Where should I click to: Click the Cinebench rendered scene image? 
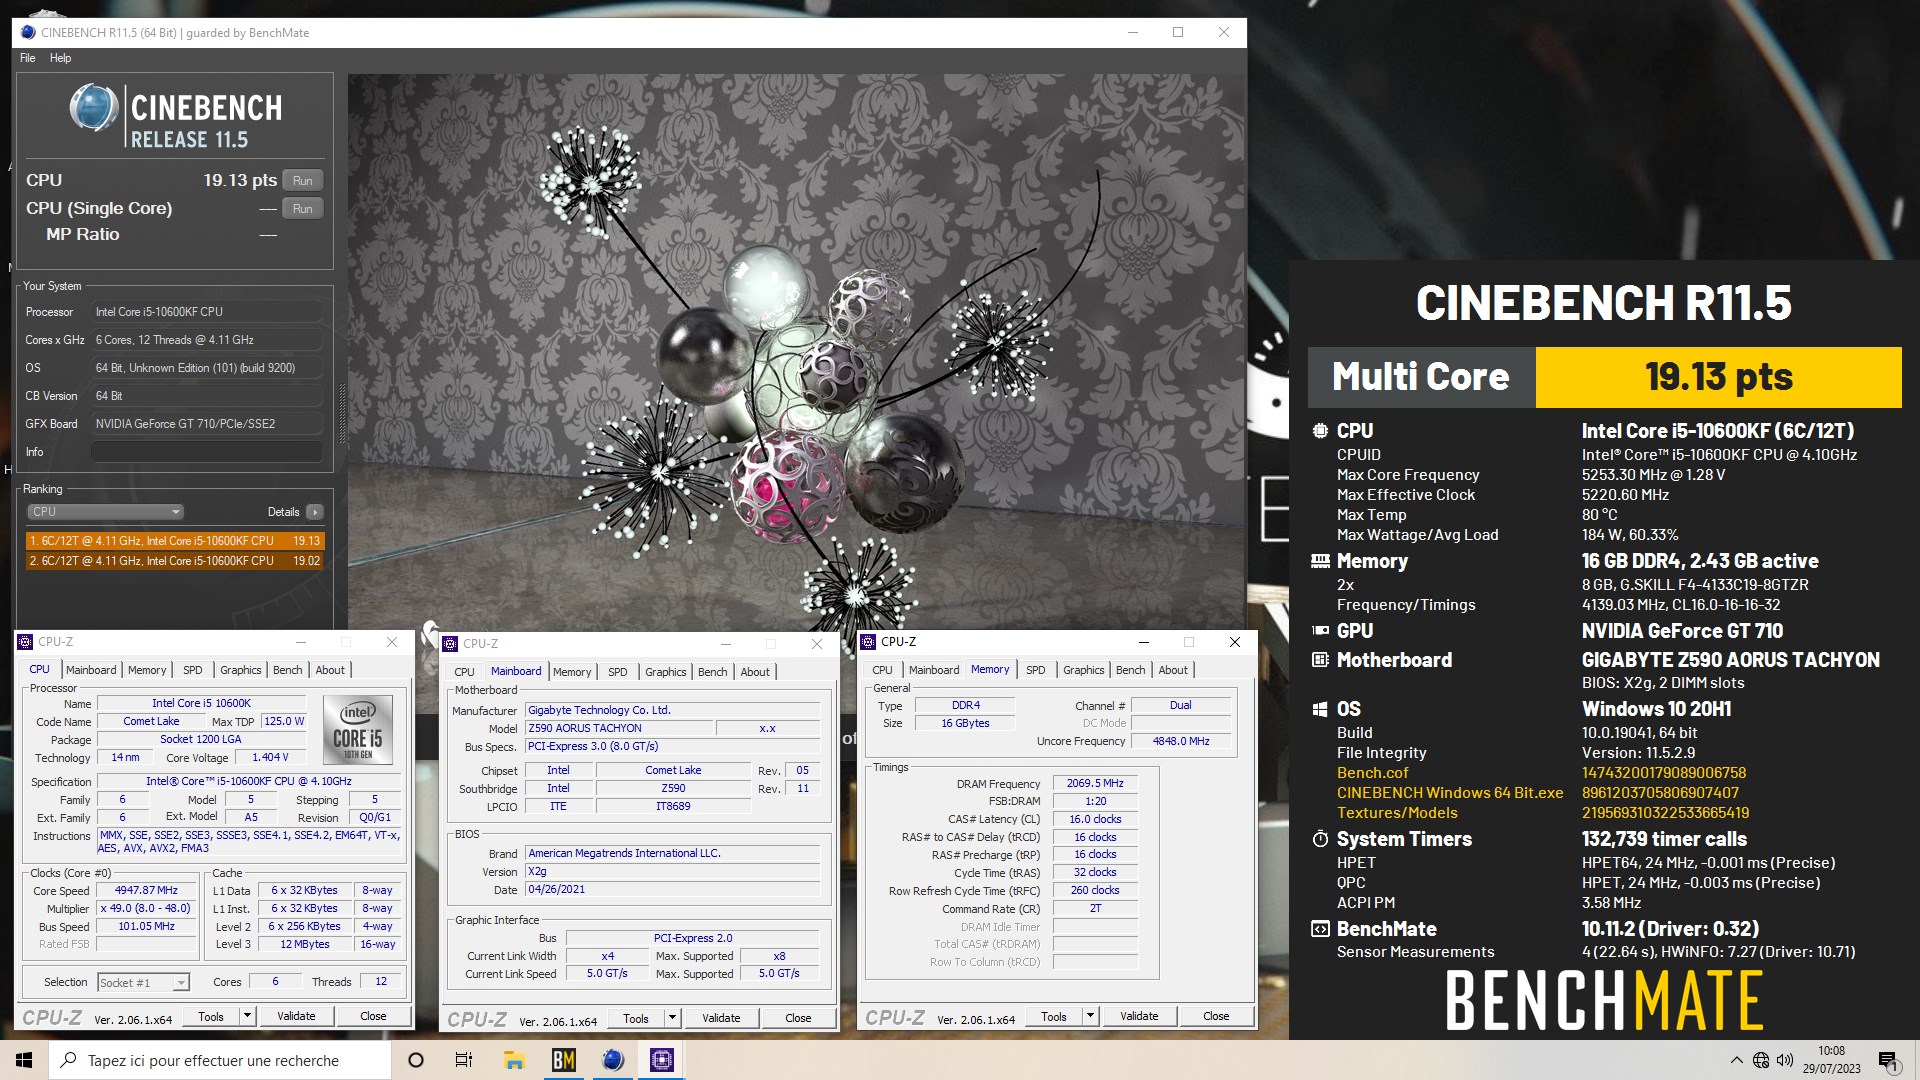pyautogui.click(x=796, y=352)
